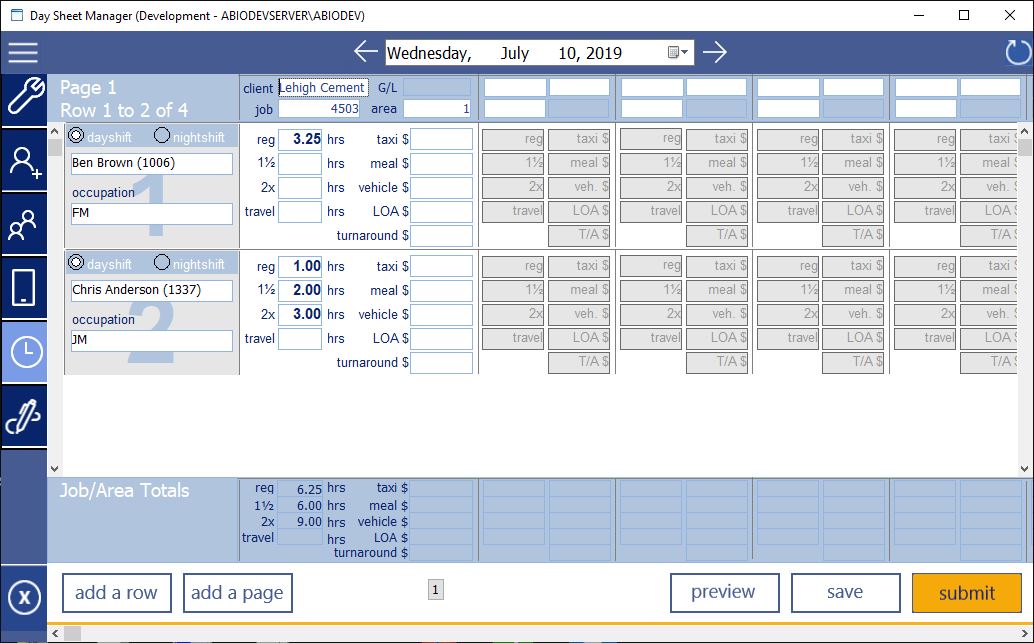Click the circled X exit icon
The height and width of the screenshot is (643, 1034).
[x=24, y=597]
